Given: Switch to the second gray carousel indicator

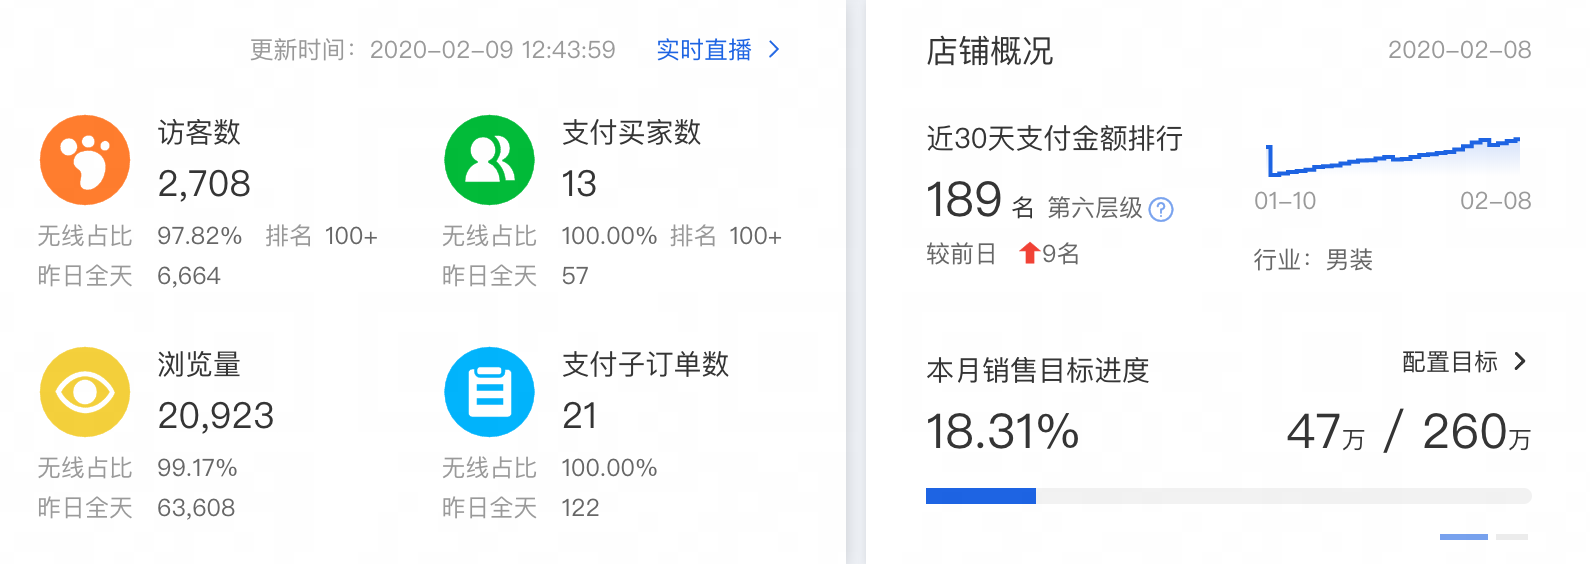Looking at the screenshot, I should tap(1512, 537).
